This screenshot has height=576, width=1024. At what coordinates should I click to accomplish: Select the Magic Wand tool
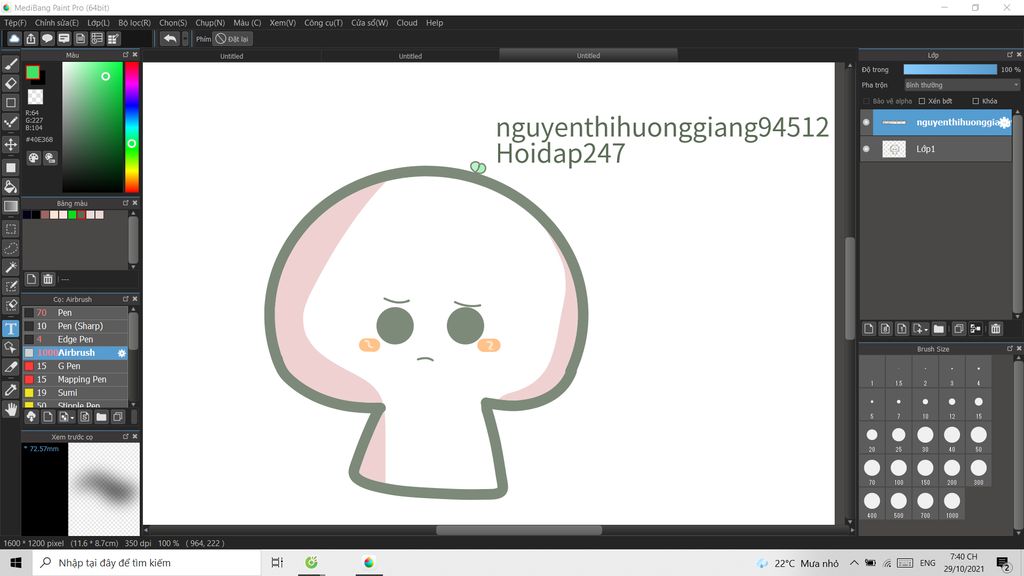(x=10, y=267)
